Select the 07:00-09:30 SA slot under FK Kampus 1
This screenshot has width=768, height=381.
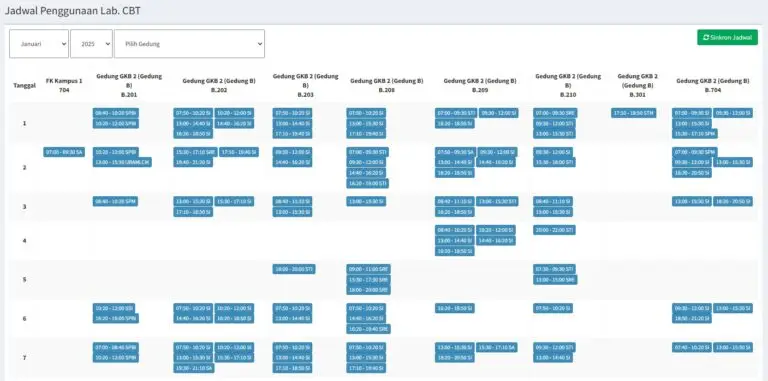[x=64, y=152]
